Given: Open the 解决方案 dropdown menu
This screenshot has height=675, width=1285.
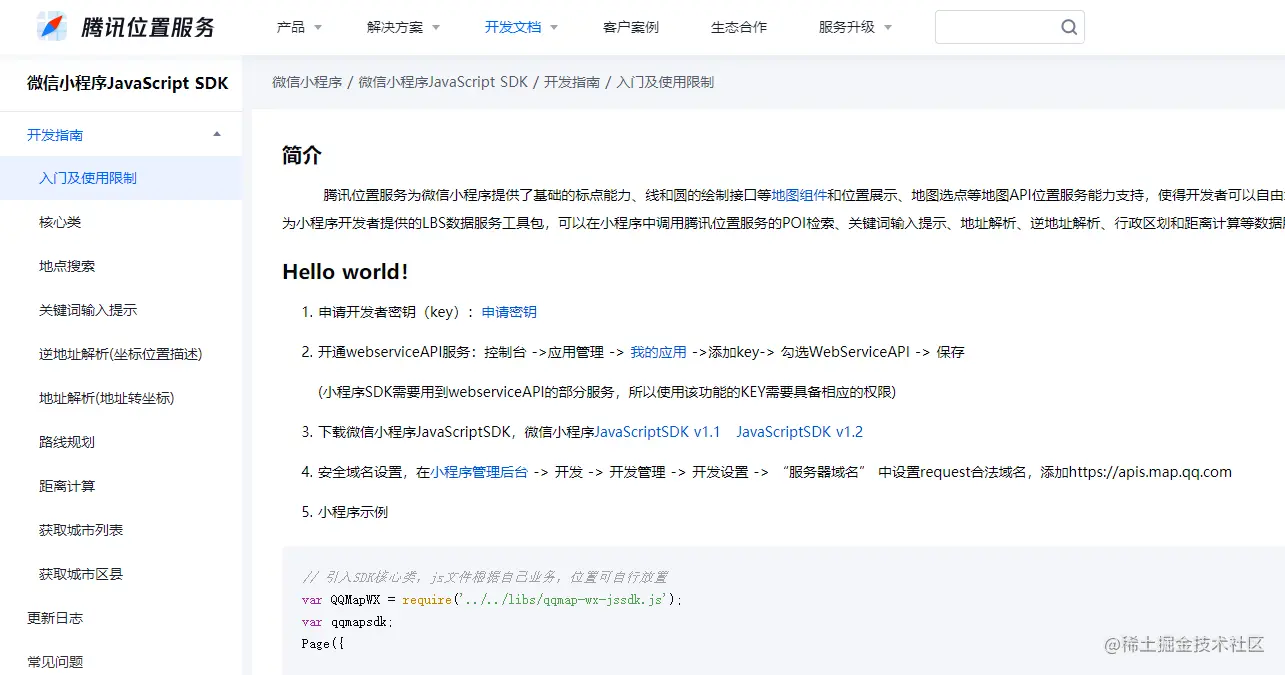Looking at the screenshot, I should click(403, 27).
